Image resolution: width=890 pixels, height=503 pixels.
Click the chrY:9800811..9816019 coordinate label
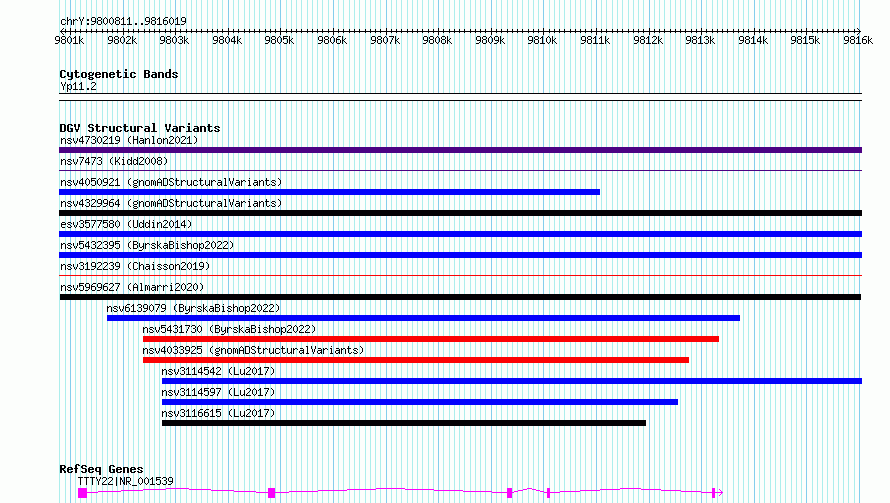click(x=123, y=21)
